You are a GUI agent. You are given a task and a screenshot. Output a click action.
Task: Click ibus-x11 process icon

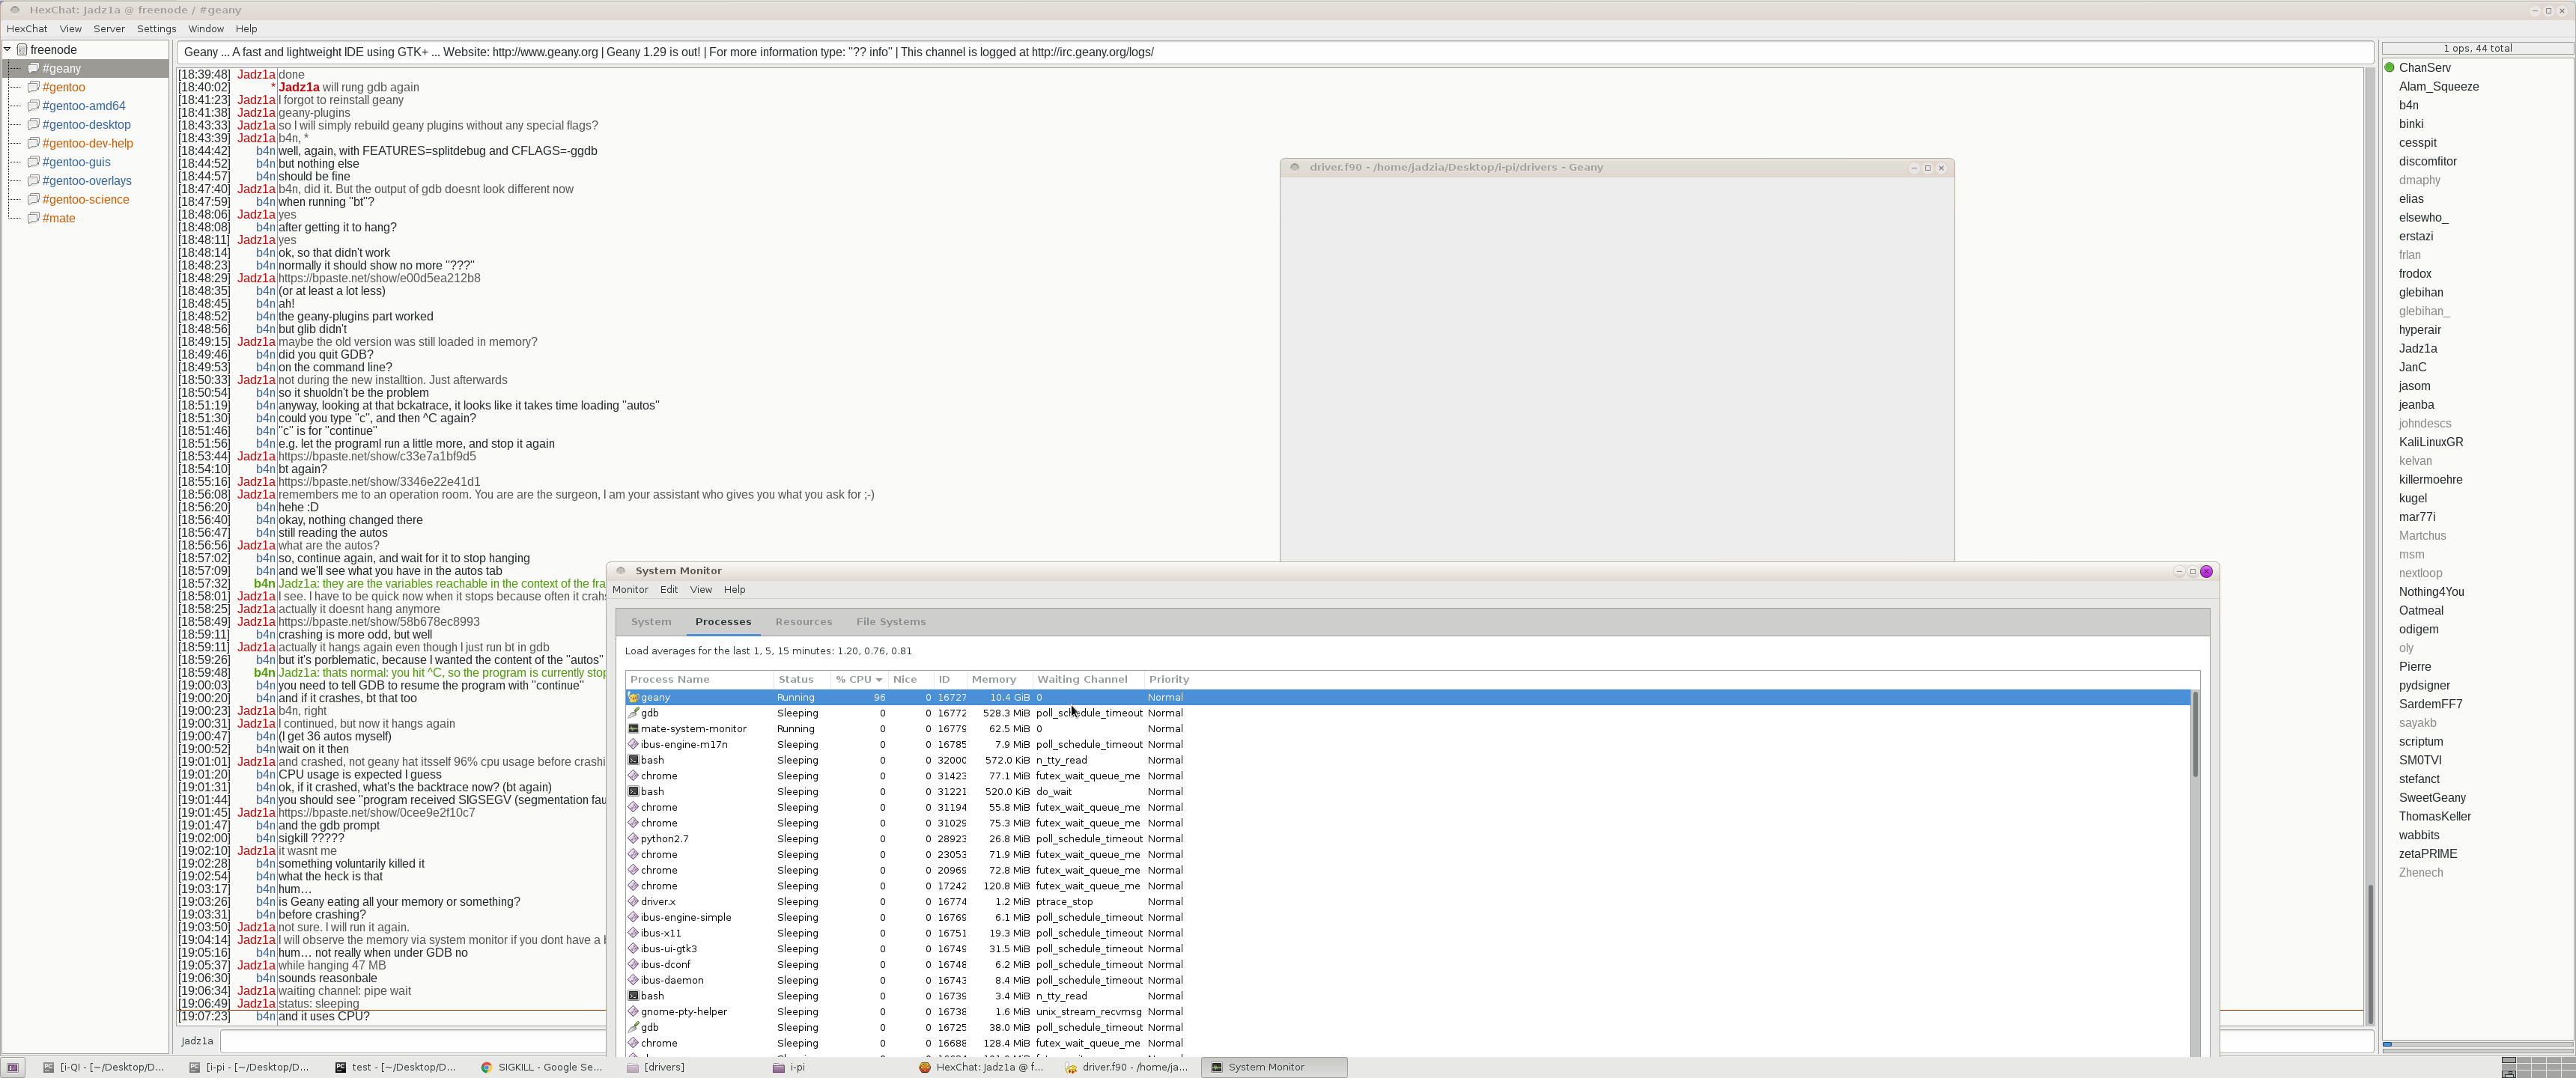[x=633, y=933]
